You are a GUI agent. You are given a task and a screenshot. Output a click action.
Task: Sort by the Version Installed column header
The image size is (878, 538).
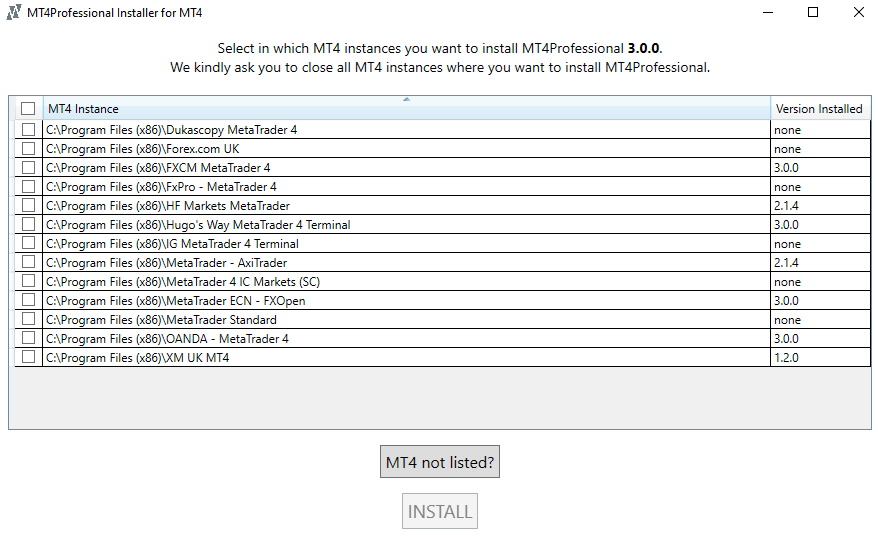819,109
